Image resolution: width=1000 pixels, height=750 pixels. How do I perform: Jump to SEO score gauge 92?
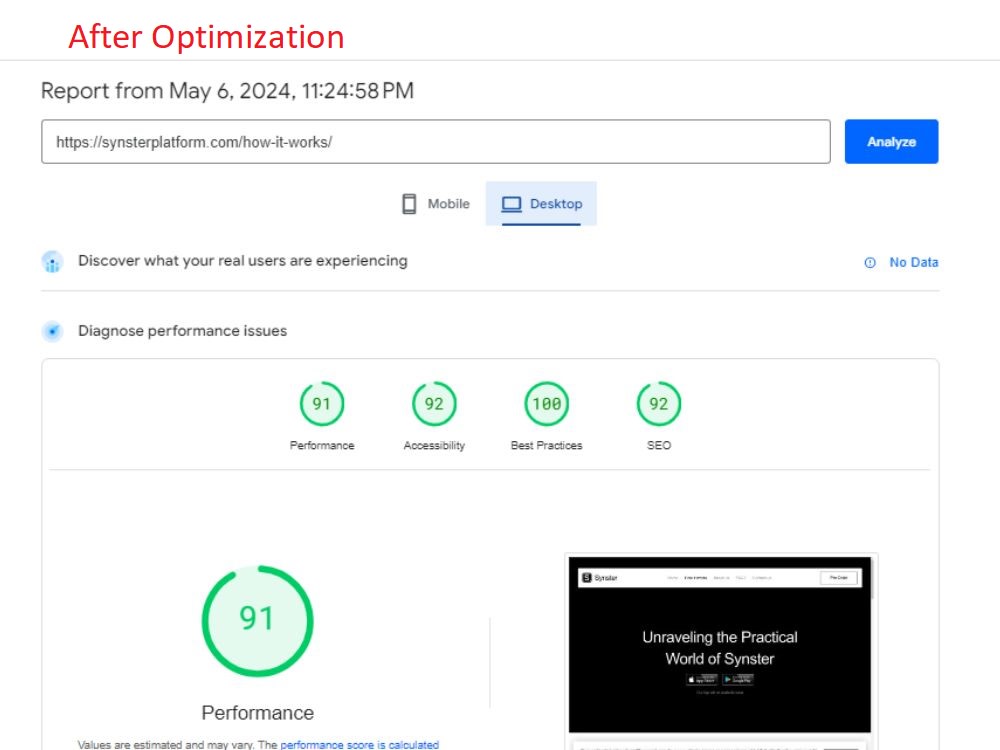(x=659, y=404)
